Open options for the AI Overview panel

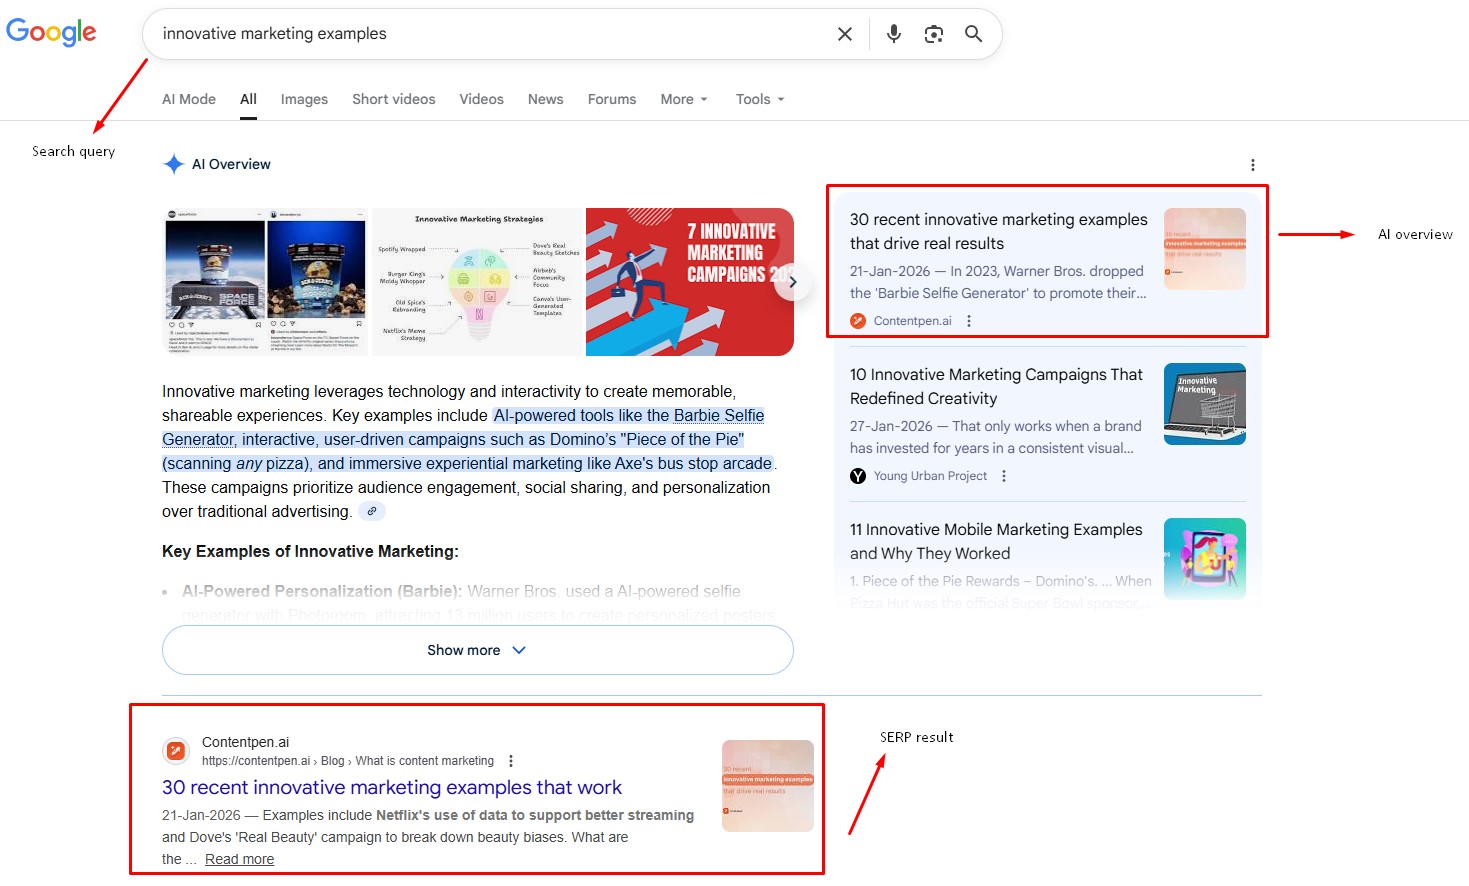[1253, 164]
